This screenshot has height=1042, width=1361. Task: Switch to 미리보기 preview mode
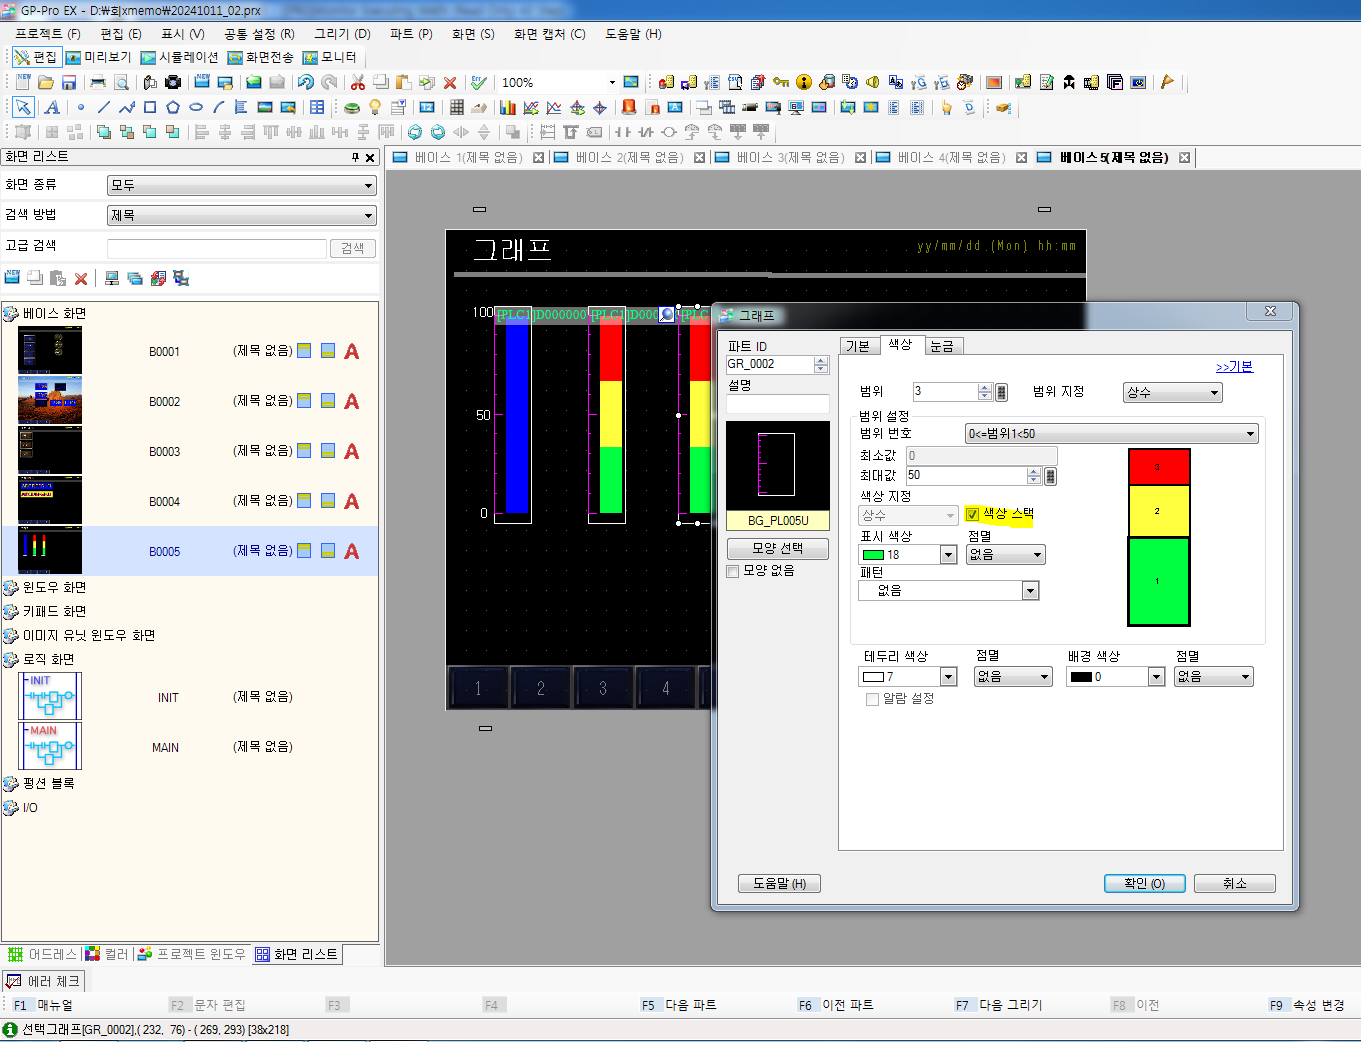(98, 57)
